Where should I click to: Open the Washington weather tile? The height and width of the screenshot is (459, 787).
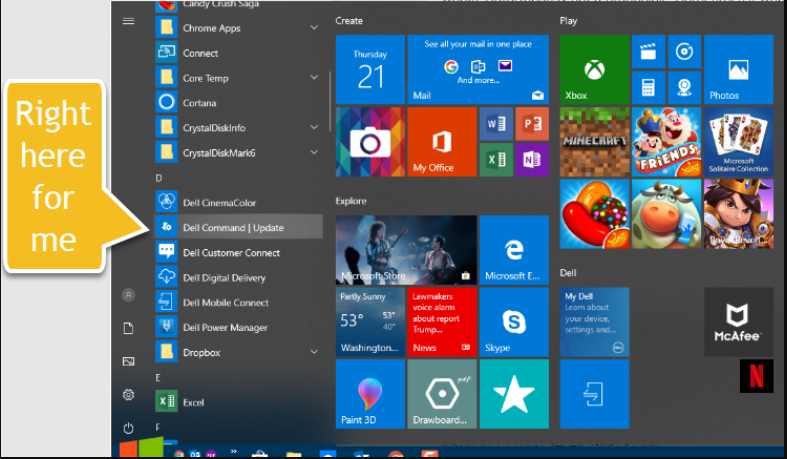[370, 322]
